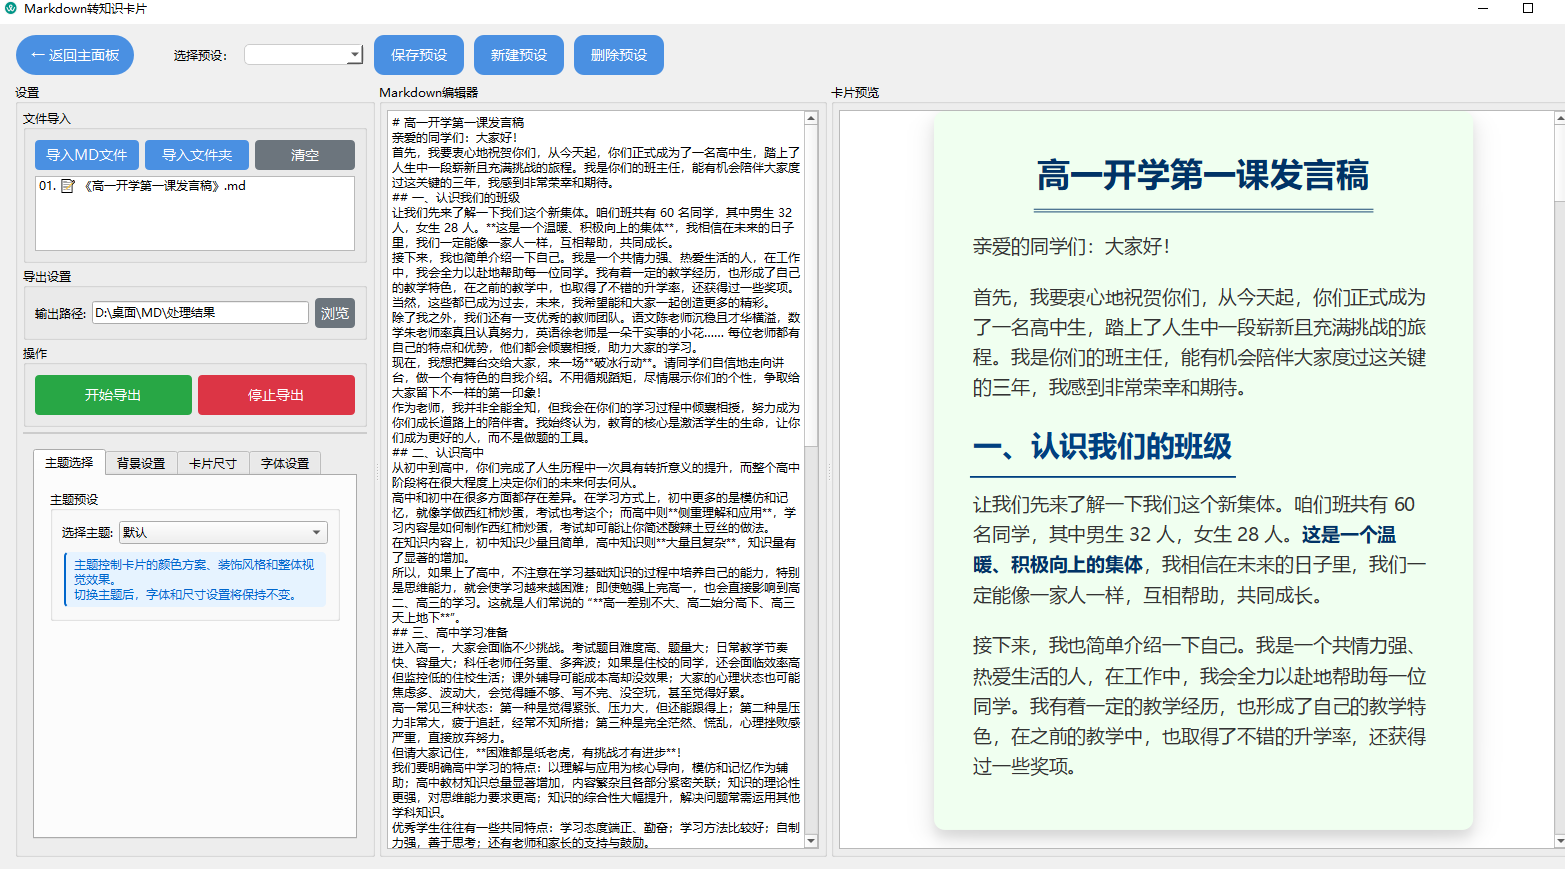Screen dimensions: 1565x869
Task: Click card preview scrollbar up arrow
Action: pos(1559,119)
